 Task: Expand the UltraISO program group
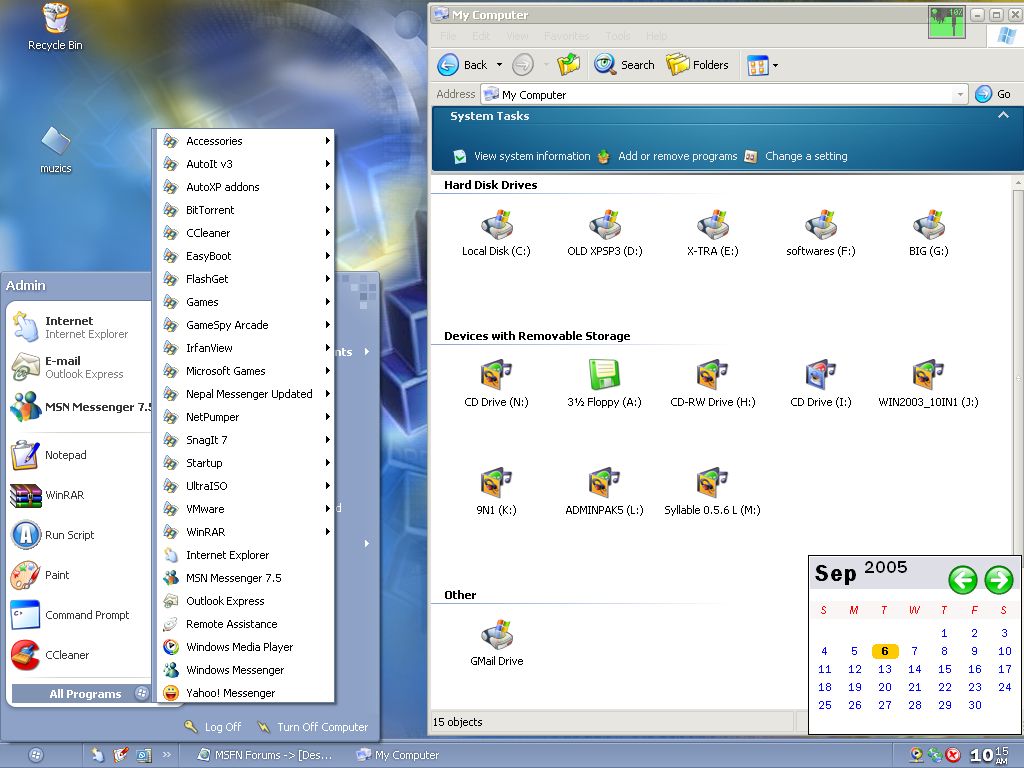(x=246, y=486)
